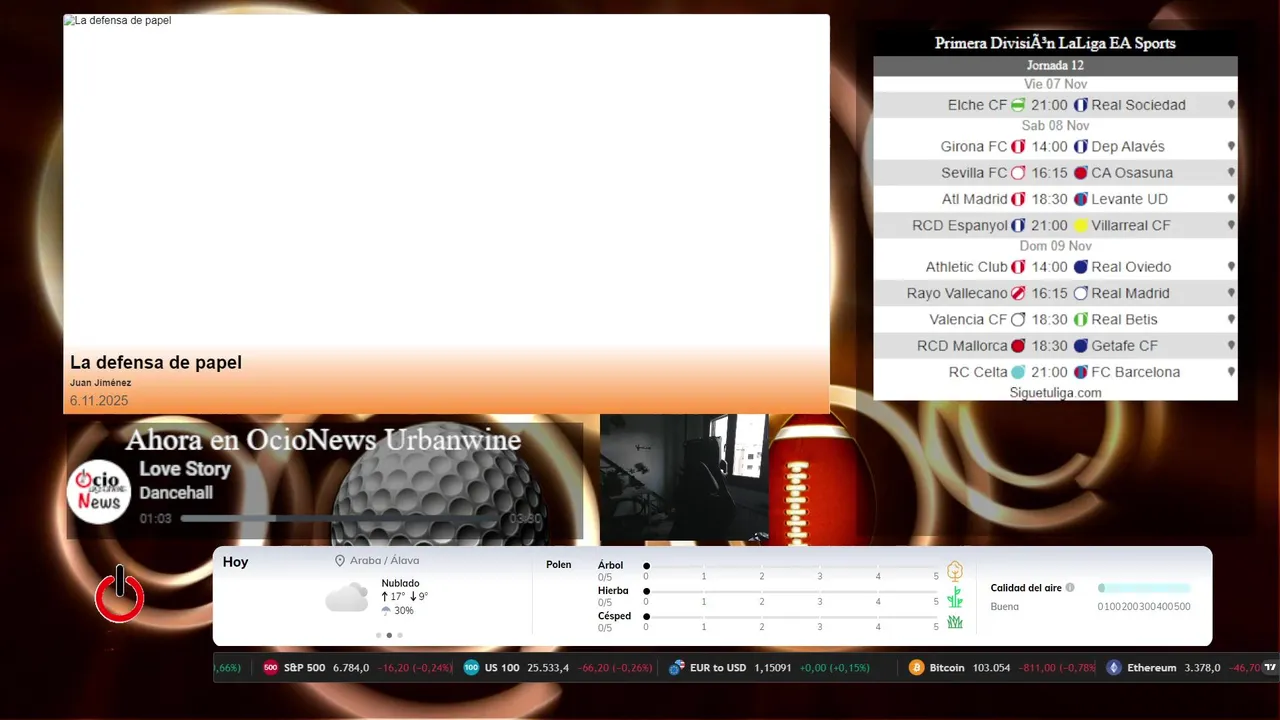The width and height of the screenshot is (1280, 720).
Task: Click the Jornada 12 header
Action: coord(1055,66)
